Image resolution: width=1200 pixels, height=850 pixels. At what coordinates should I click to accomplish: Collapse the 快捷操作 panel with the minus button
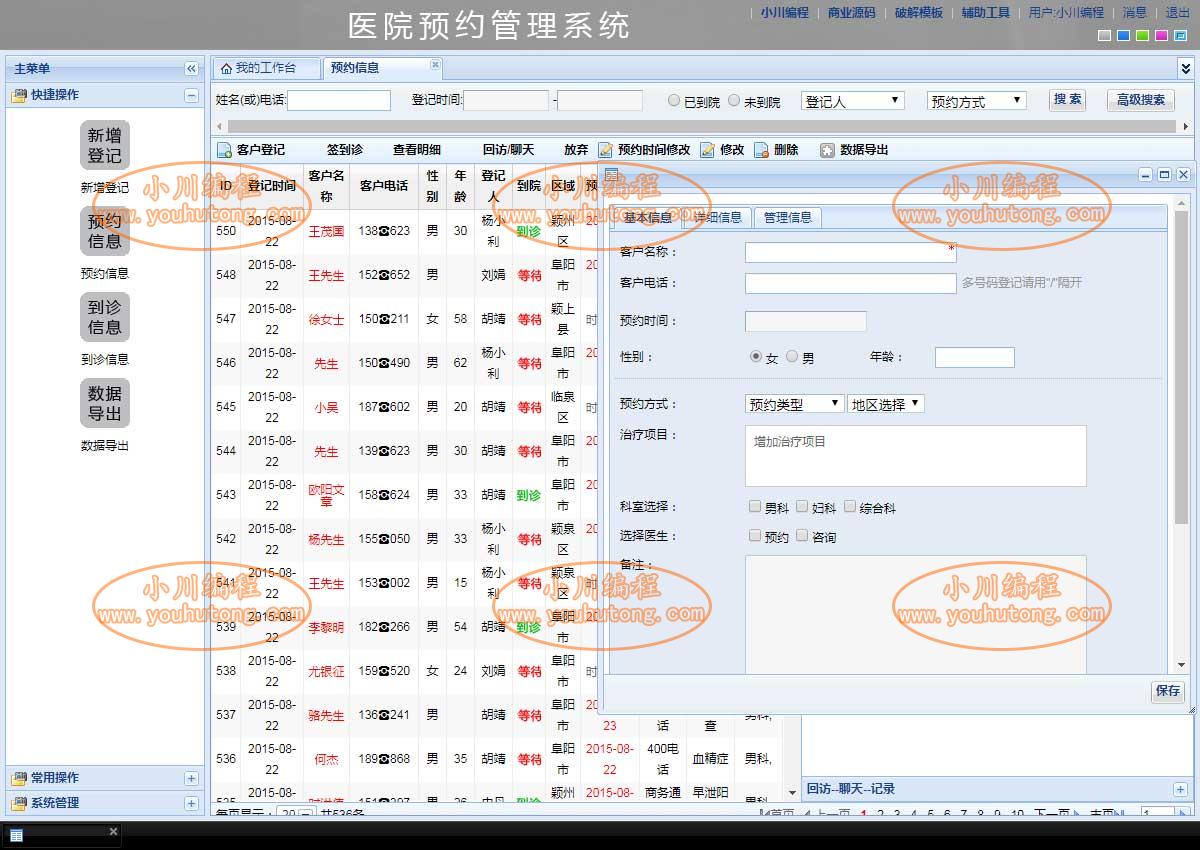pos(191,95)
